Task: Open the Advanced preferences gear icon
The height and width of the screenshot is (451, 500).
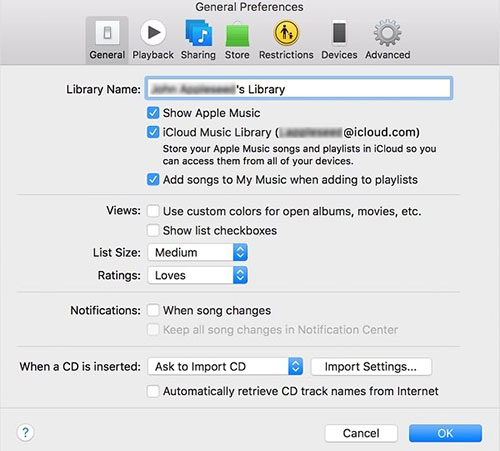Action: point(387,33)
